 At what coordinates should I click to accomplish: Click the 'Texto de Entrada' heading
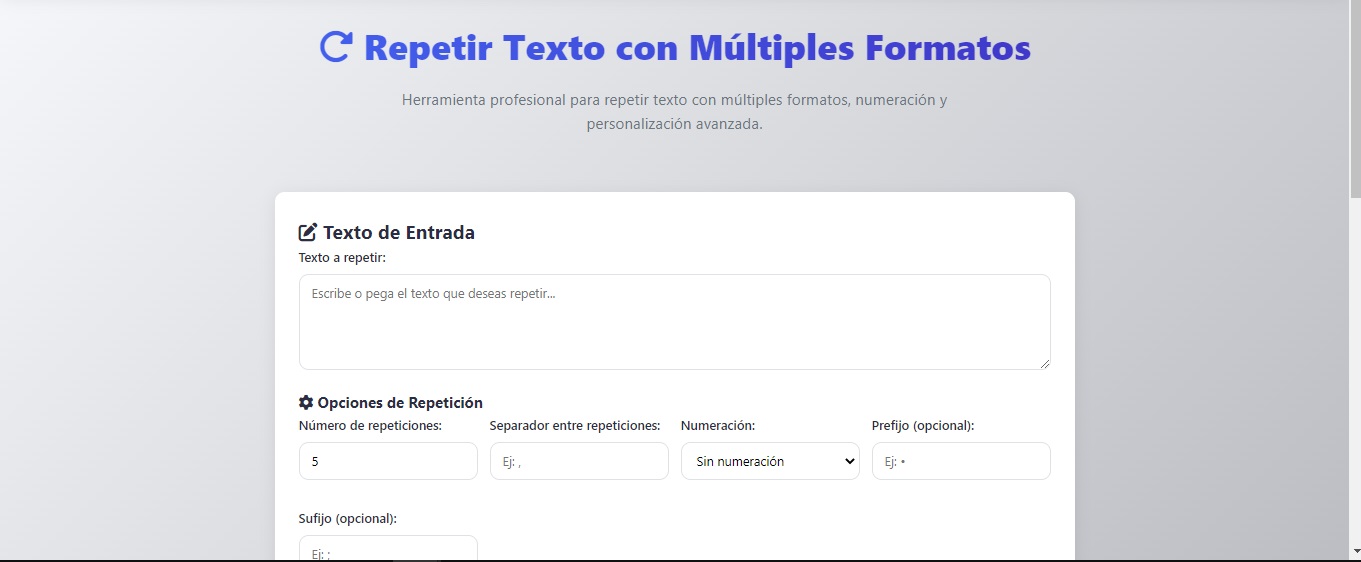click(x=399, y=233)
